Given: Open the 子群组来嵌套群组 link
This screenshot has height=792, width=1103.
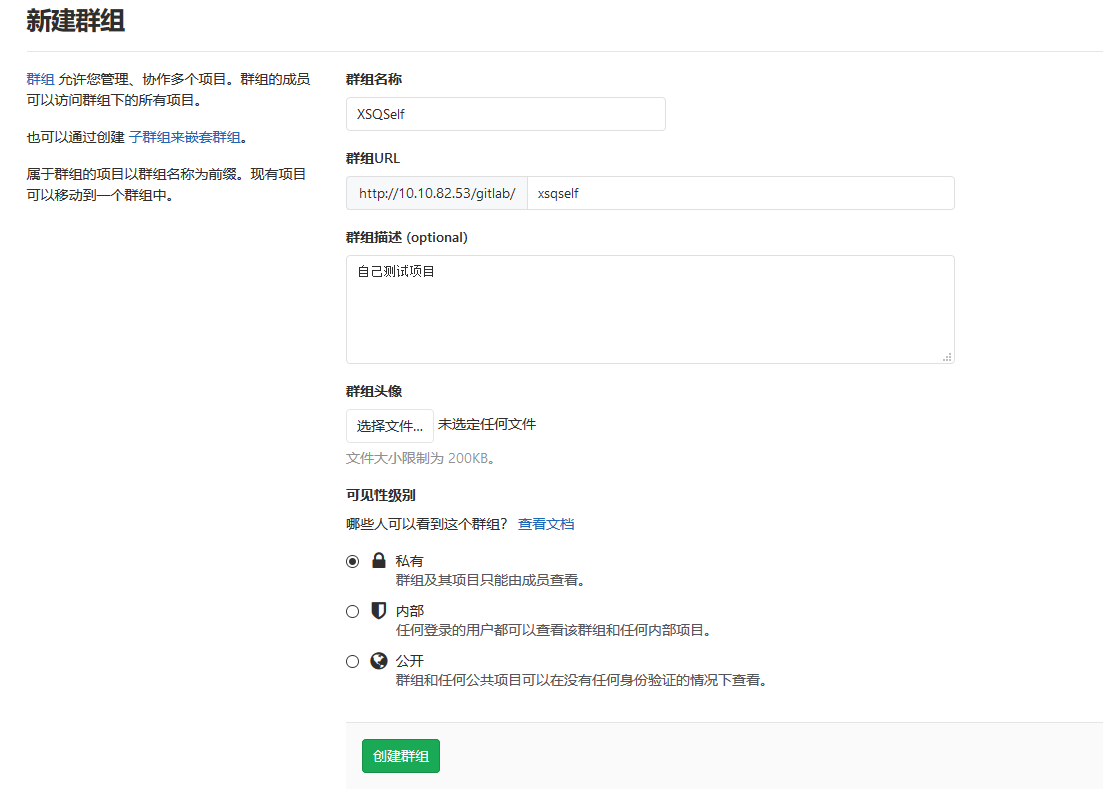Looking at the screenshot, I should pyautogui.click(x=185, y=137).
